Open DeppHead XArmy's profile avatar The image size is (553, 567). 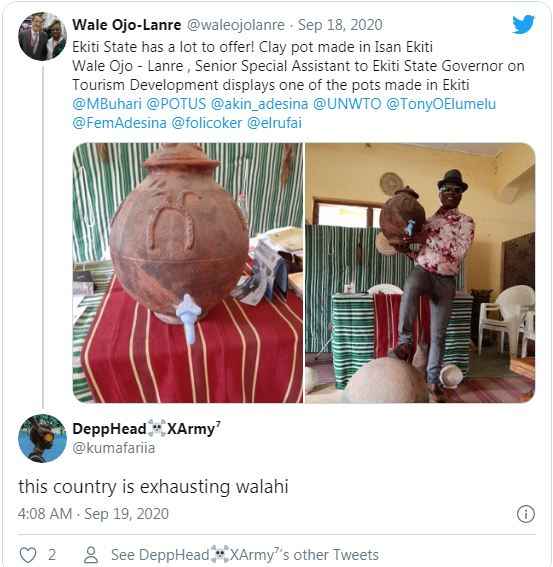42,438
